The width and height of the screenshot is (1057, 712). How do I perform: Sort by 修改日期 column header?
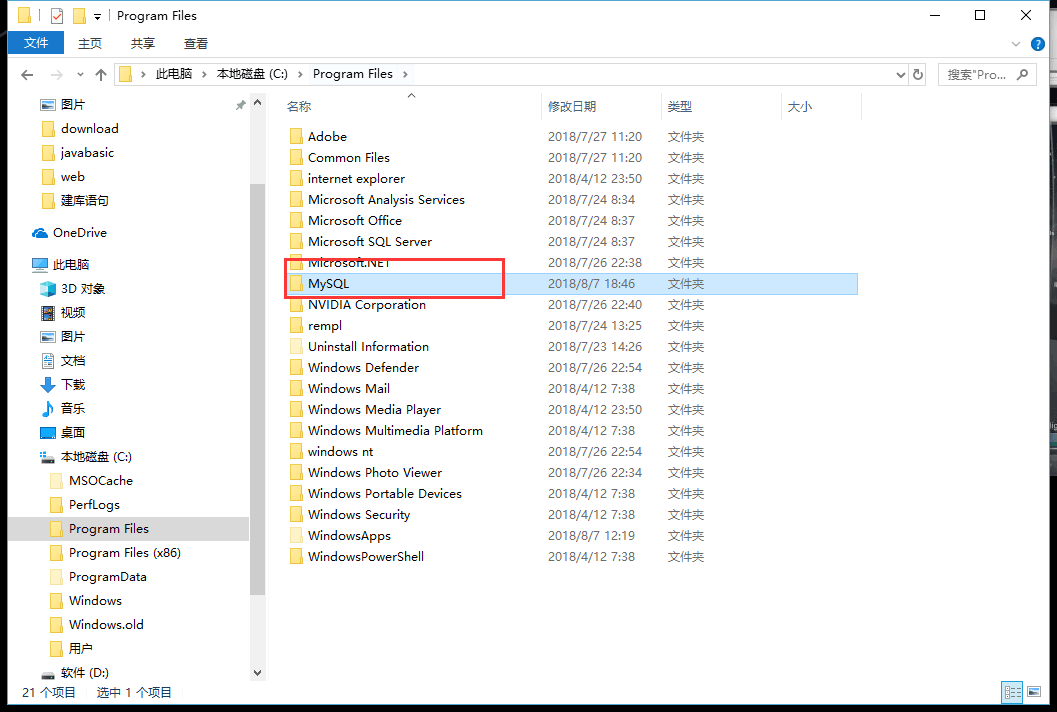point(572,107)
